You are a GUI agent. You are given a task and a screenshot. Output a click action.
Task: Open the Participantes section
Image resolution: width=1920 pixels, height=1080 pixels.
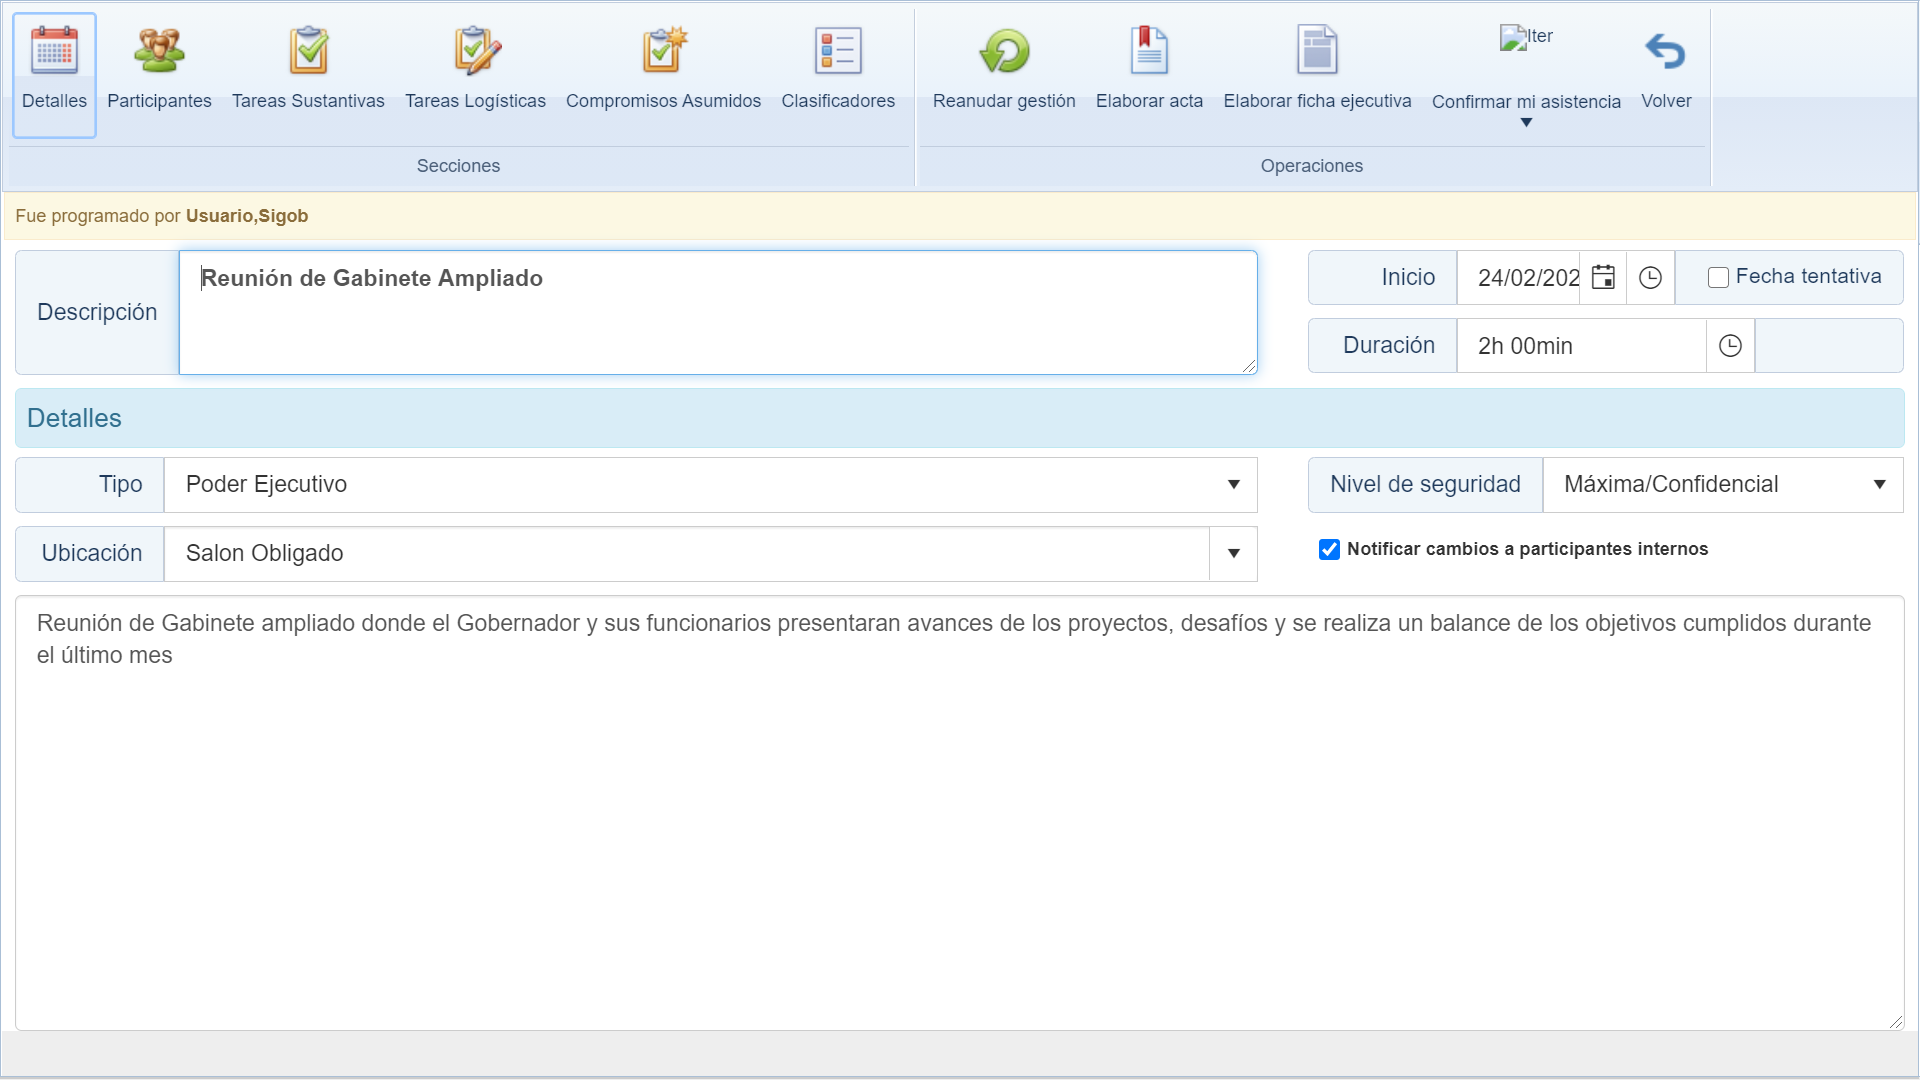tap(159, 74)
